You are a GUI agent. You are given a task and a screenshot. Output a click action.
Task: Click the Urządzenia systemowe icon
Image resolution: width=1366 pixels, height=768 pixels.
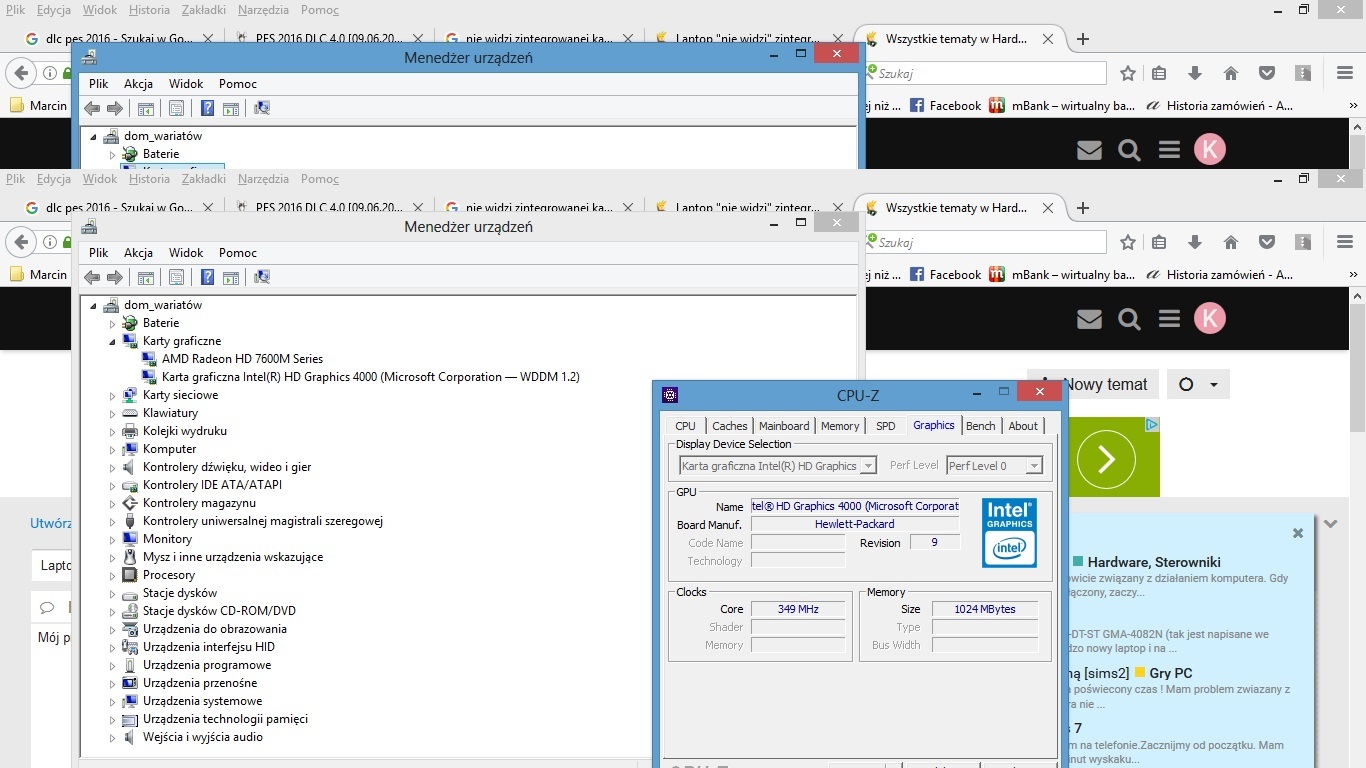pyautogui.click(x=130, y=701)
